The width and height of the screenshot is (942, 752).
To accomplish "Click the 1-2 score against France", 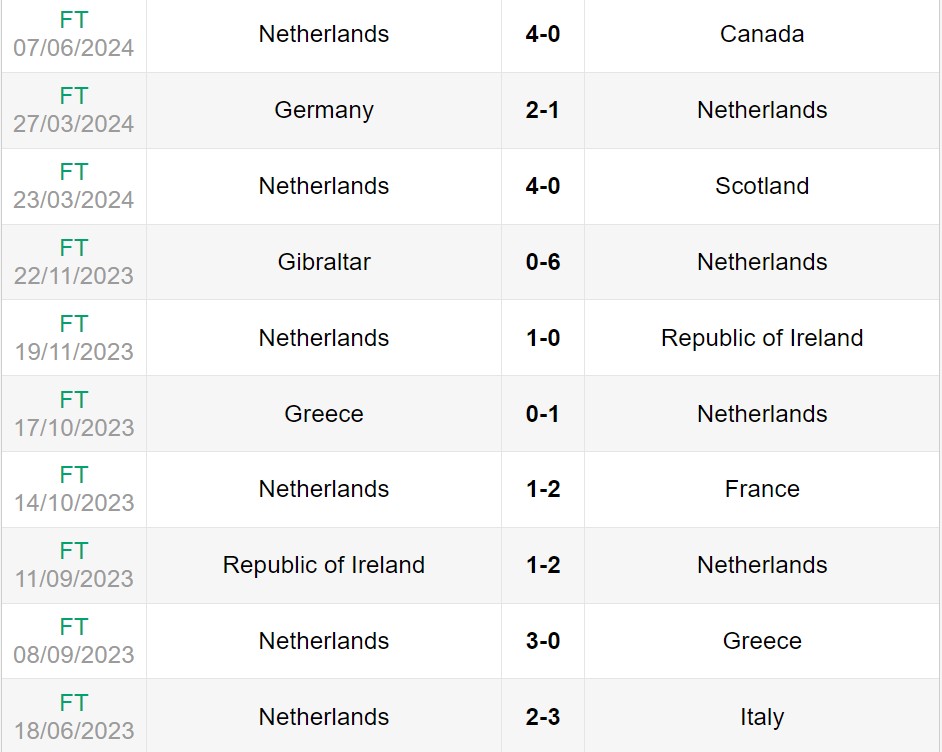I will pyautogui.click(x=542, y=489).
